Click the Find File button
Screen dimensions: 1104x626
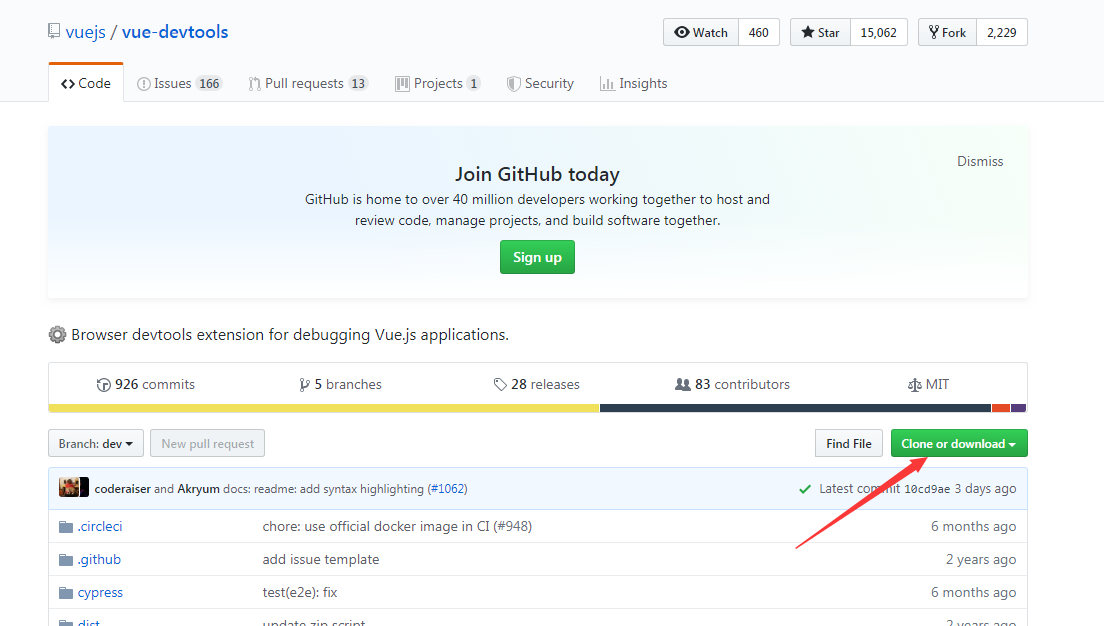849,444
